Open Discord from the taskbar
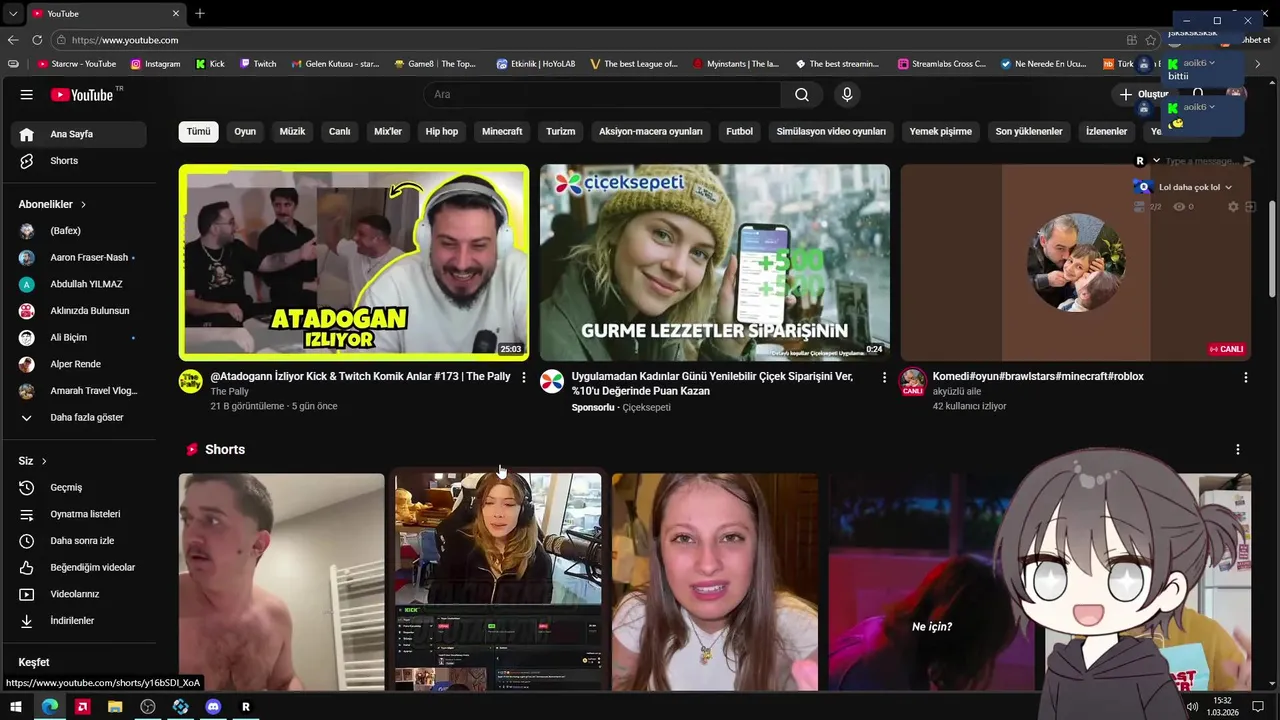The image size is (1280, 720). click(x=213, y=707)
